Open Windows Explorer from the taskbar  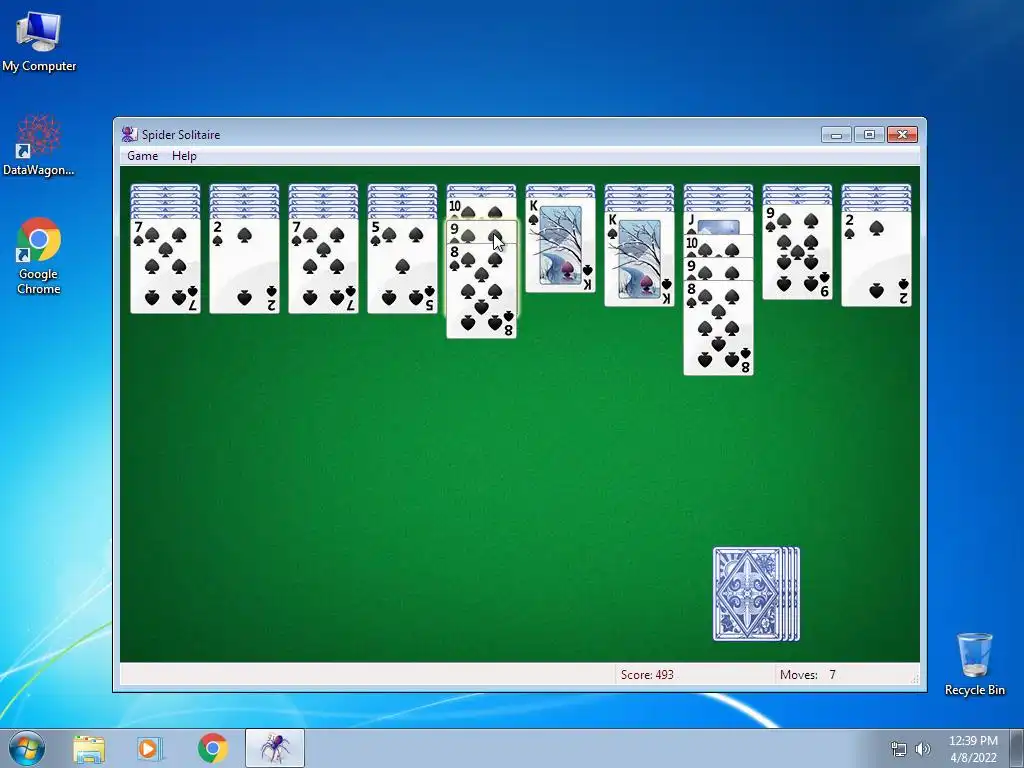89,748
